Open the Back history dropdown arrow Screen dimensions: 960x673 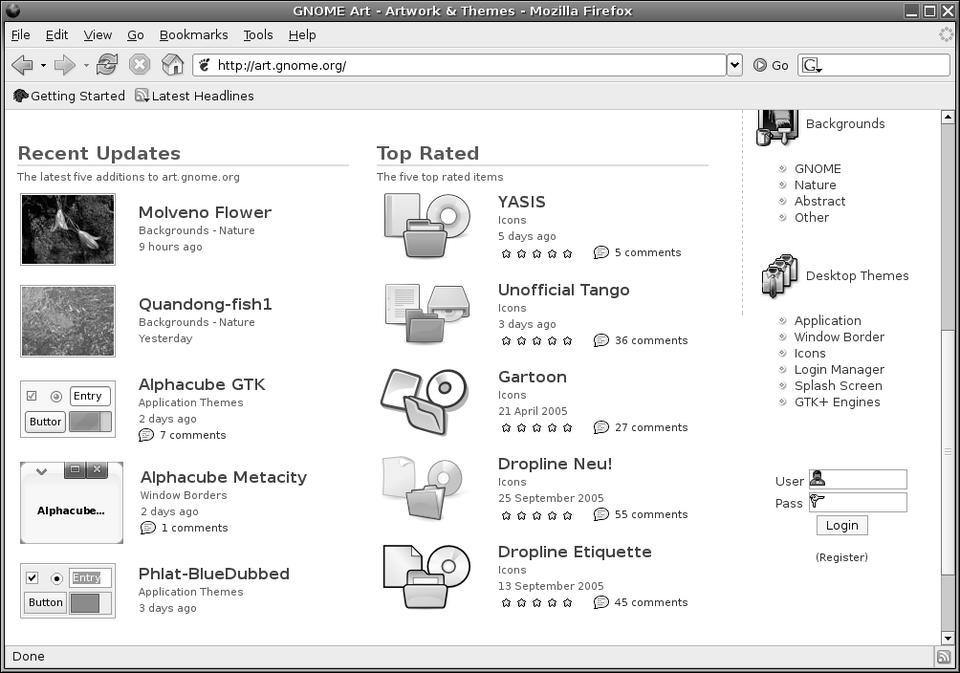point(43,66)
